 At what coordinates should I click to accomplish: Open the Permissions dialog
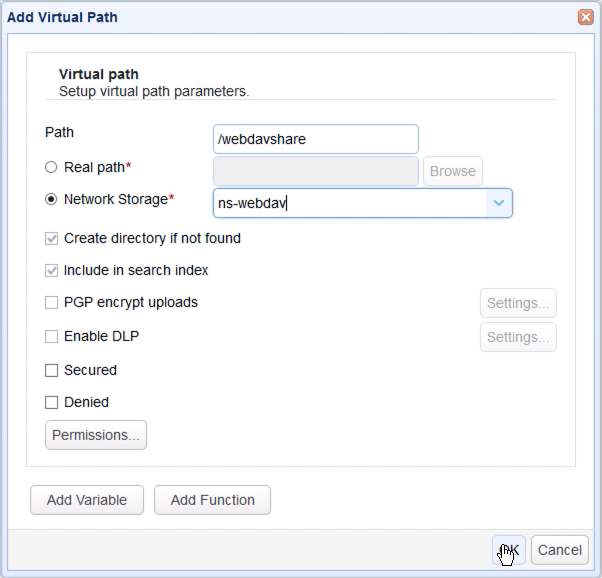pyautogui.click(x=96, y=435)
